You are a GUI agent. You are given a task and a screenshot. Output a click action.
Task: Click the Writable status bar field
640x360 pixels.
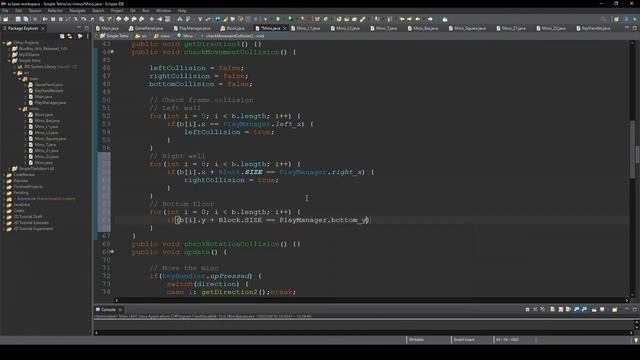pos(416,340)
